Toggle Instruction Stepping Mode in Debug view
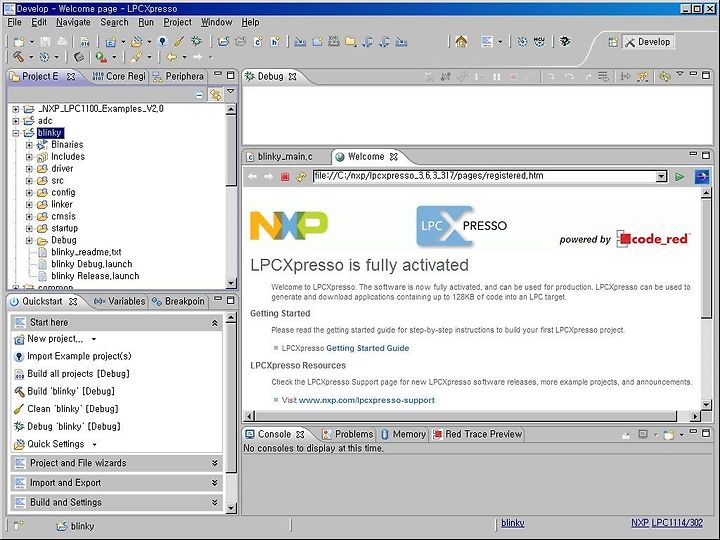720x540 pixels. coord(625,77)
